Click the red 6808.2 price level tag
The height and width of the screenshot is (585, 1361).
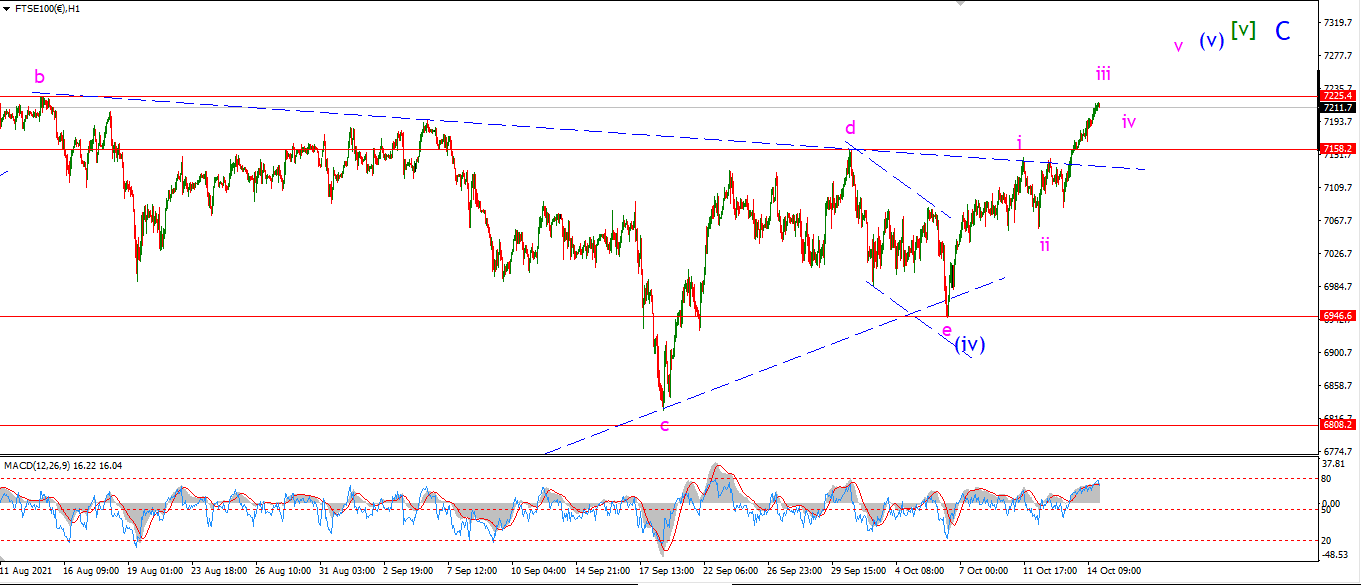pos(1338,424)
